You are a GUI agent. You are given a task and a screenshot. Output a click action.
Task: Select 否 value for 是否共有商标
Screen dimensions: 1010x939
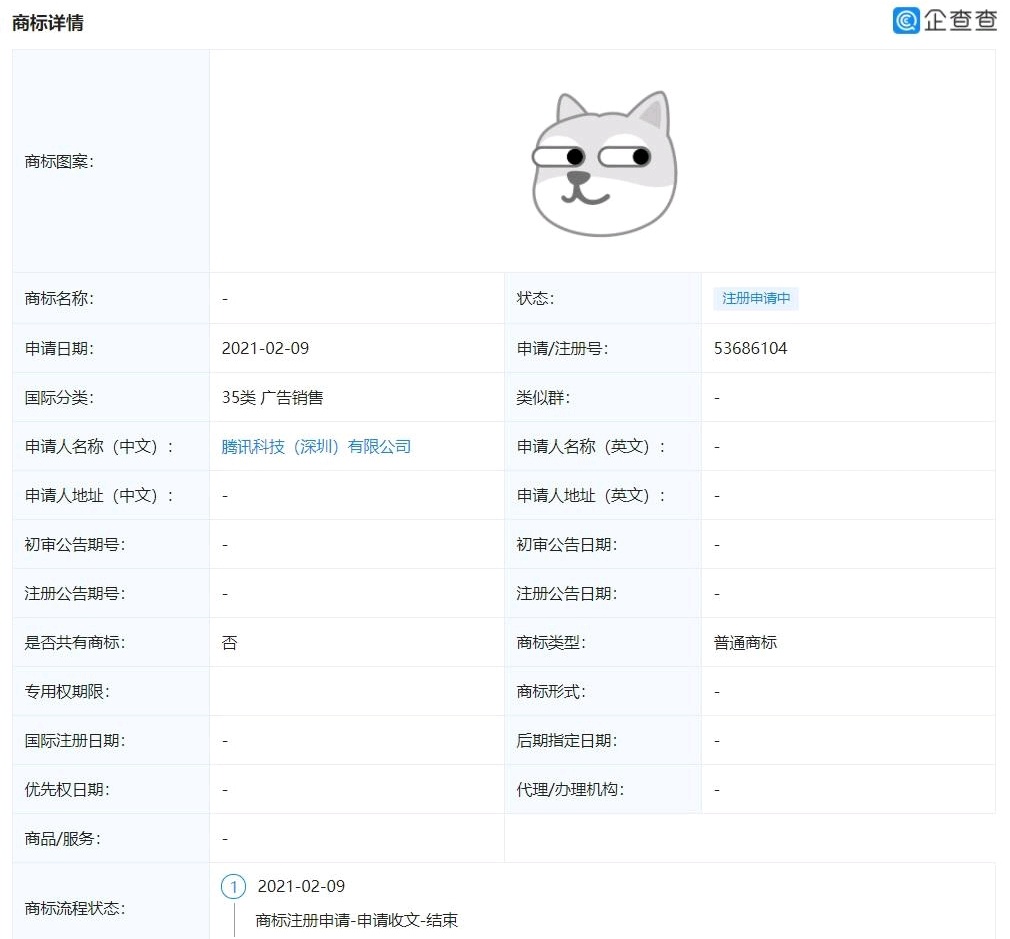tap(229, 642)
